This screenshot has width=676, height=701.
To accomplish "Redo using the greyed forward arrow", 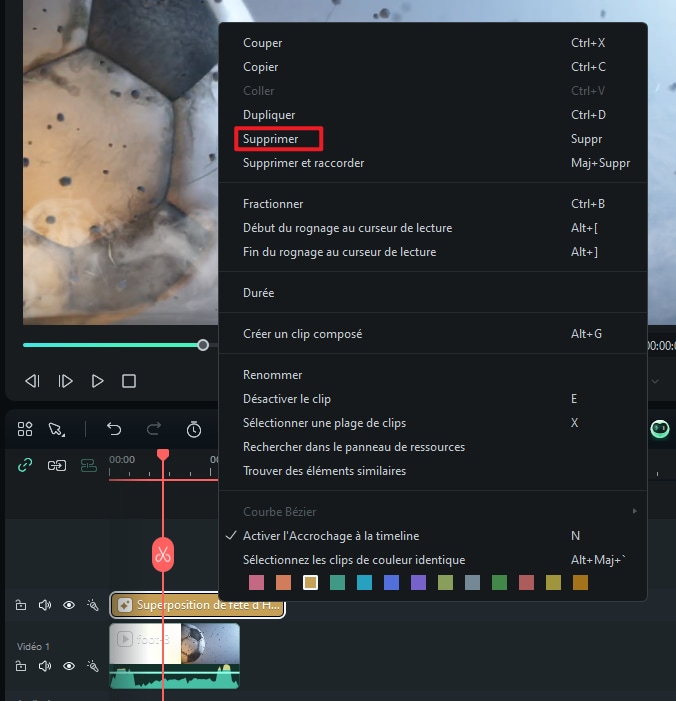I will coord(154,429).
